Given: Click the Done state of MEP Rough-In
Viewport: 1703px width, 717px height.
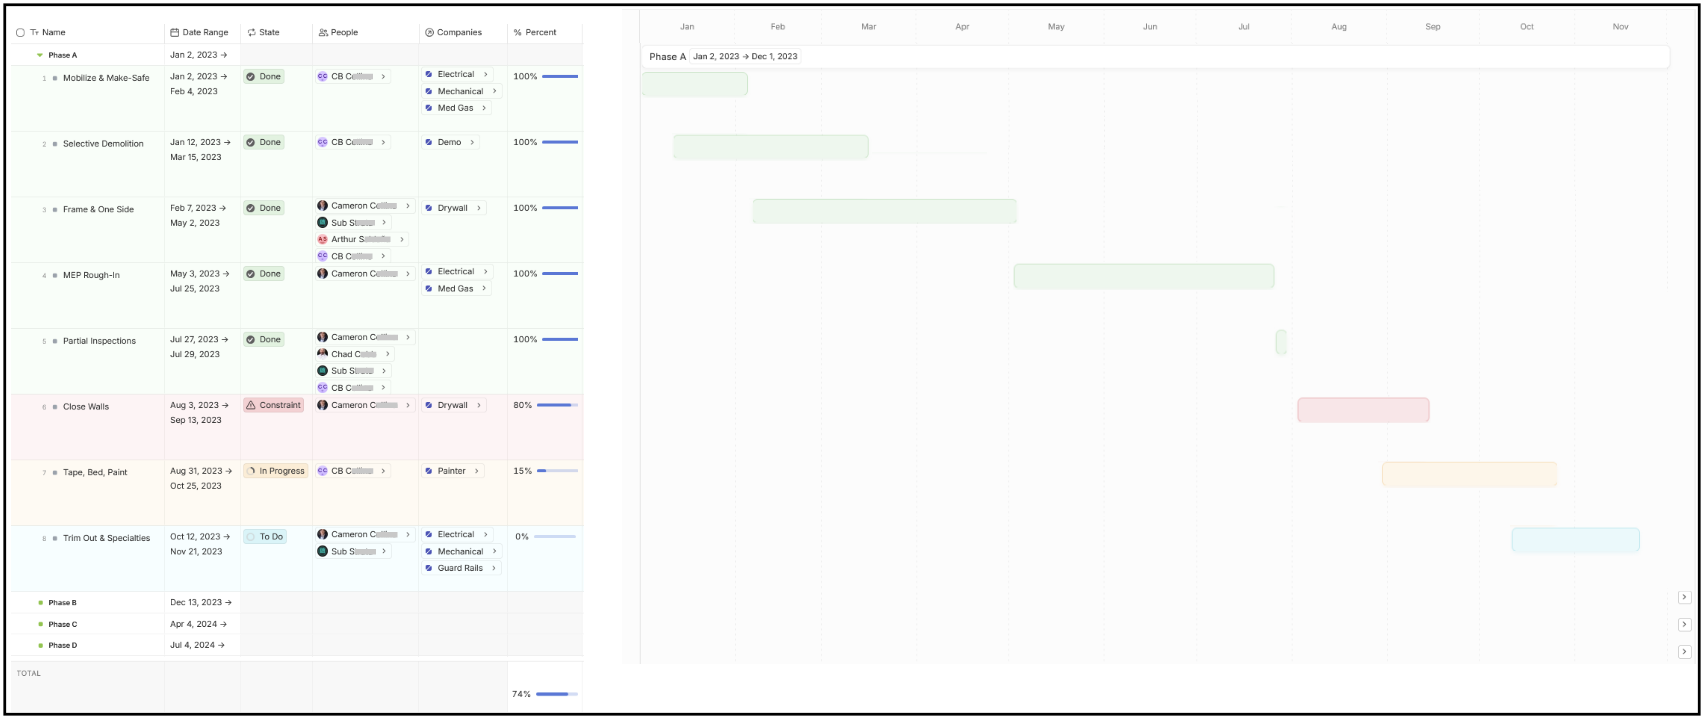Looking at the screenshot, I should [x=264, y=274].
